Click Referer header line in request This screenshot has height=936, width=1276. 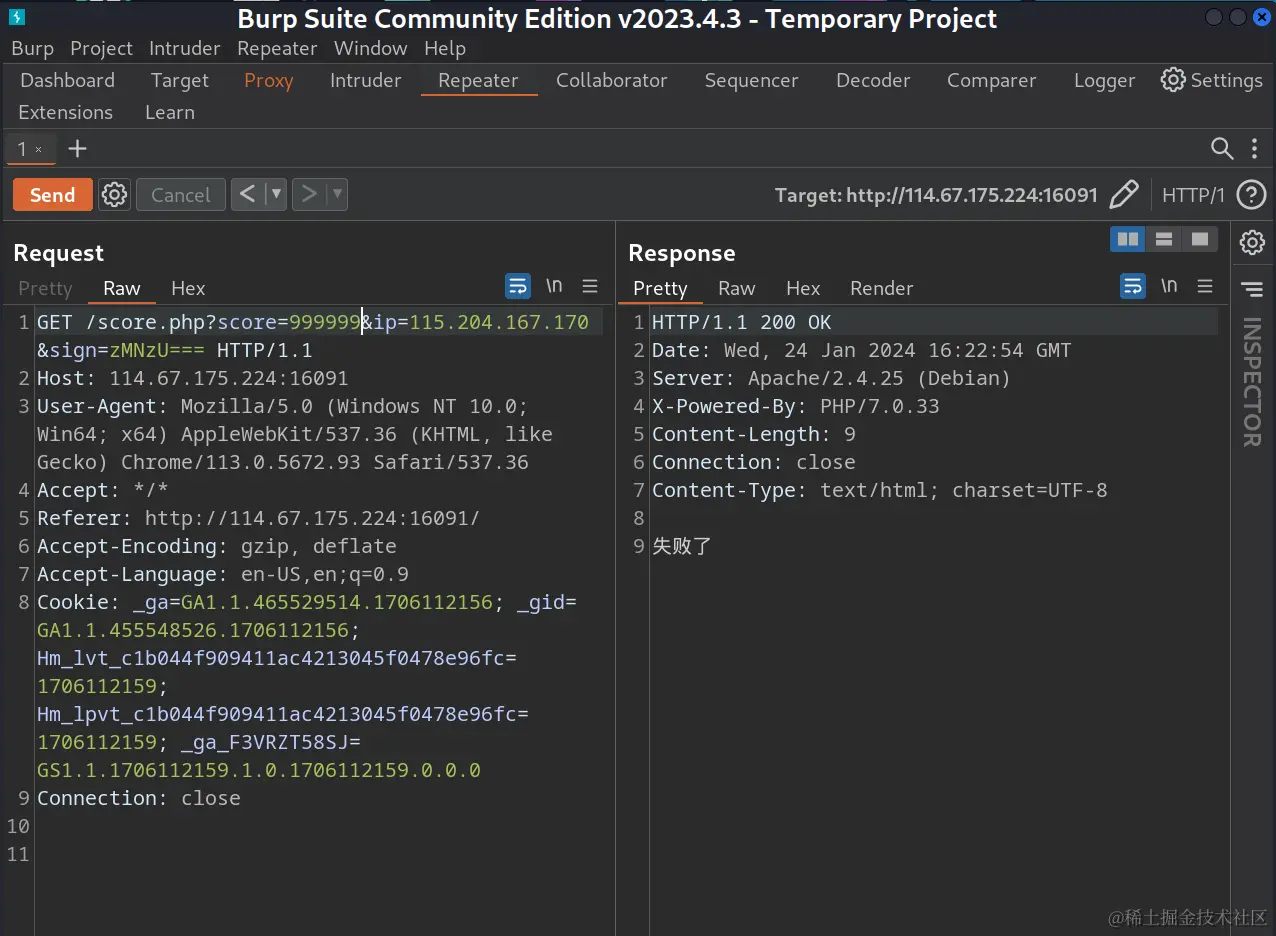[x=259, y=518]
